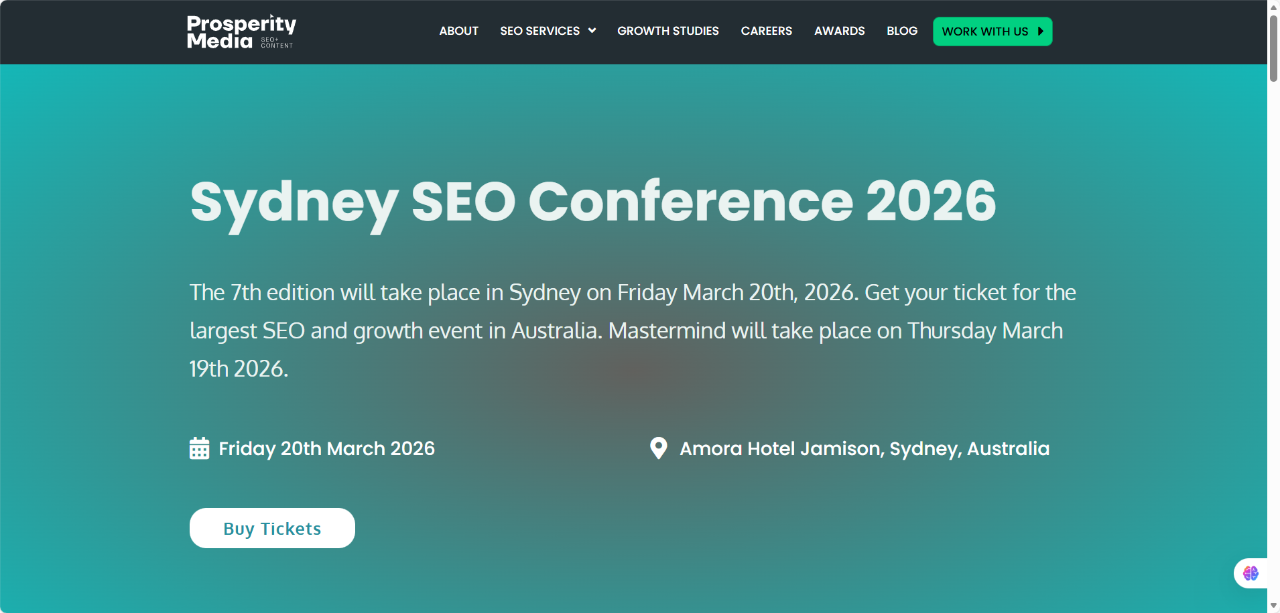Viewport: 1280px width, 613px height.
Task: Go to GROWTH STUDIES
Action: point(668,31)
